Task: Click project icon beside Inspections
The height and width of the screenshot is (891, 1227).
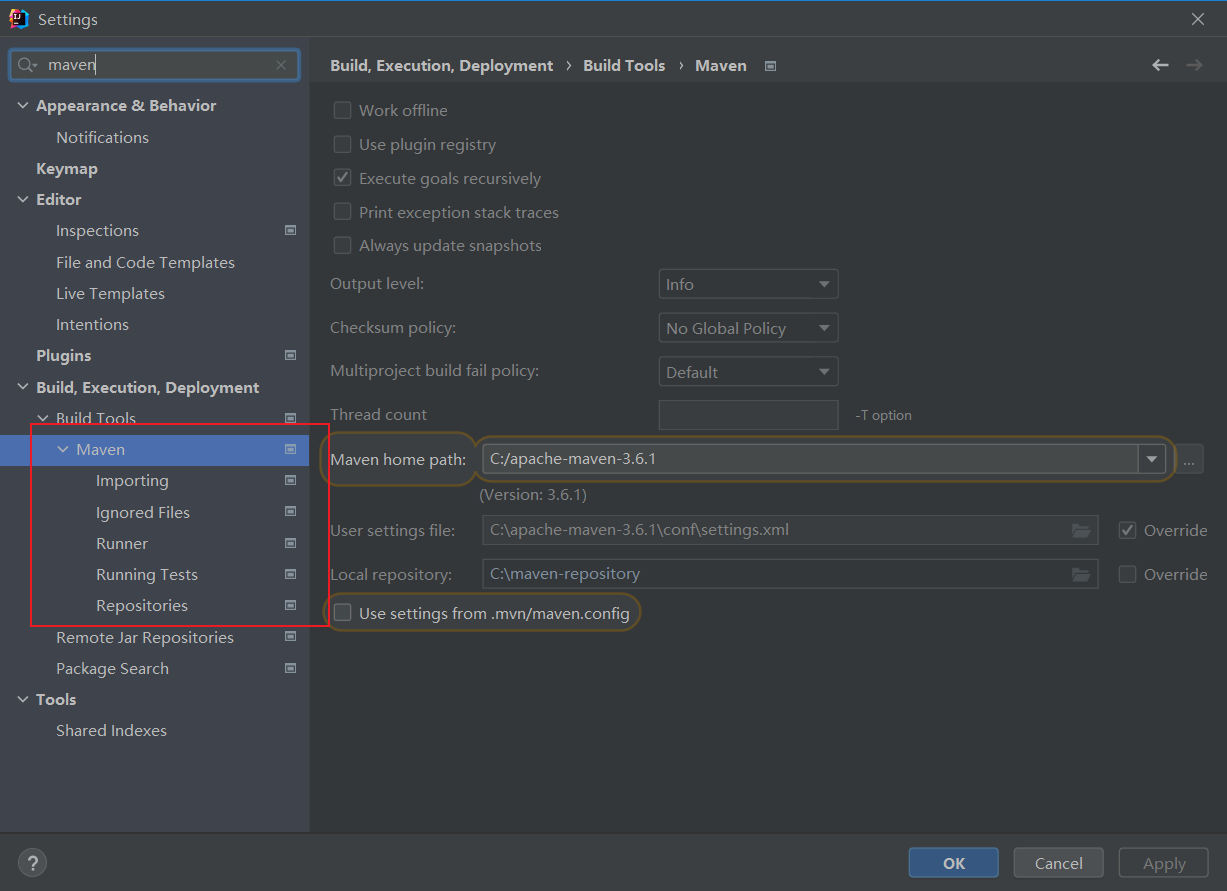Action: point(290,230)
